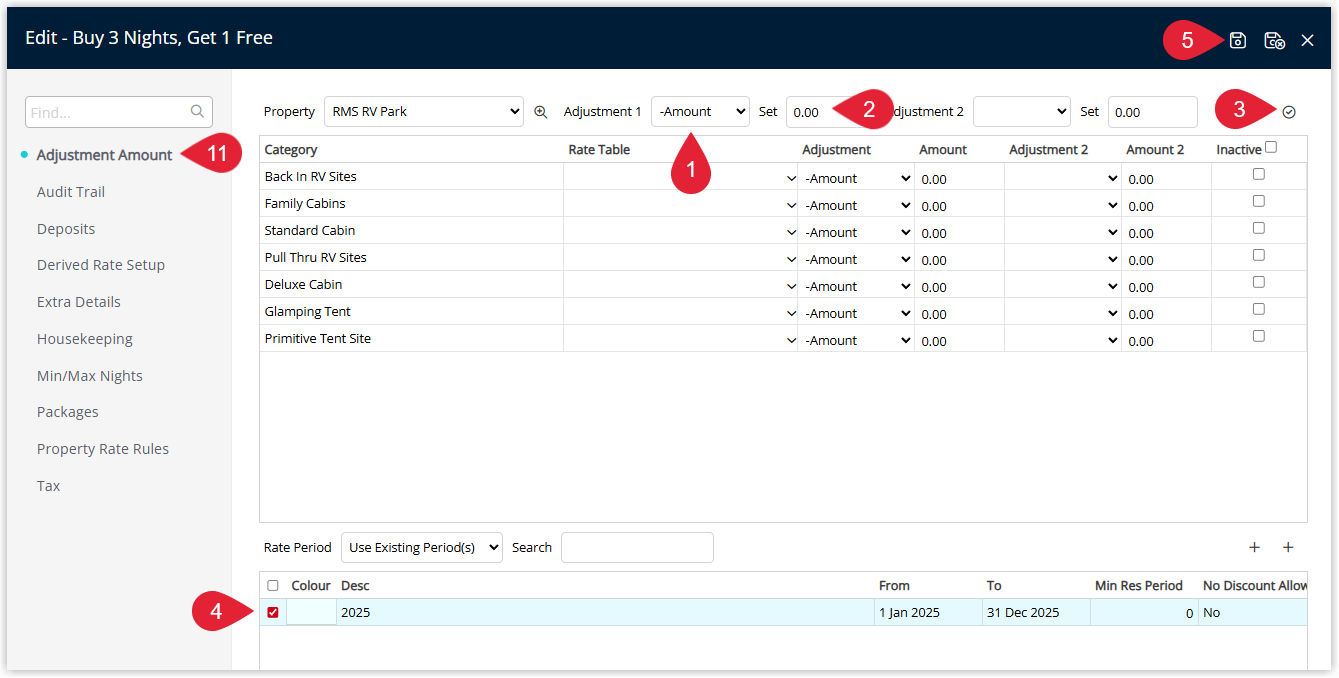The width and height of the screenshot is (1339, 678).
Task: Open the Adjustment 2 header dropdown
Action: tap(1021, 112)
